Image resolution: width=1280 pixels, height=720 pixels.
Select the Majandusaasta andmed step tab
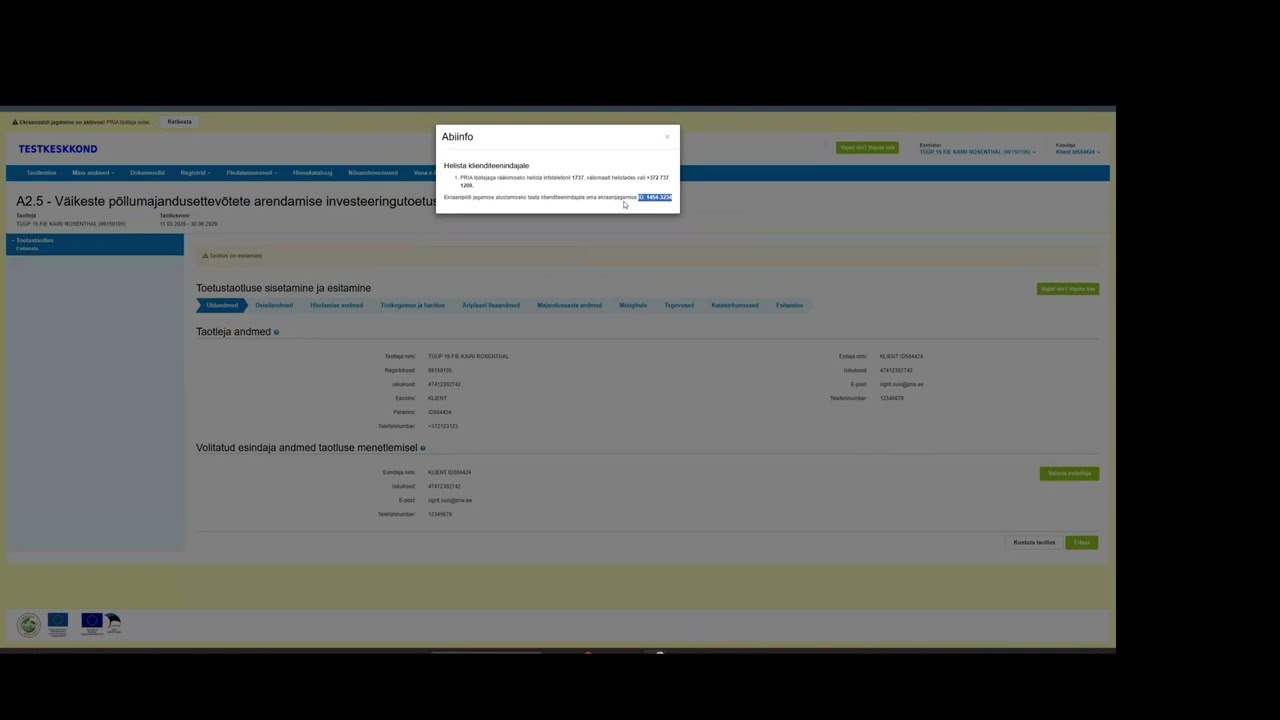569,305
